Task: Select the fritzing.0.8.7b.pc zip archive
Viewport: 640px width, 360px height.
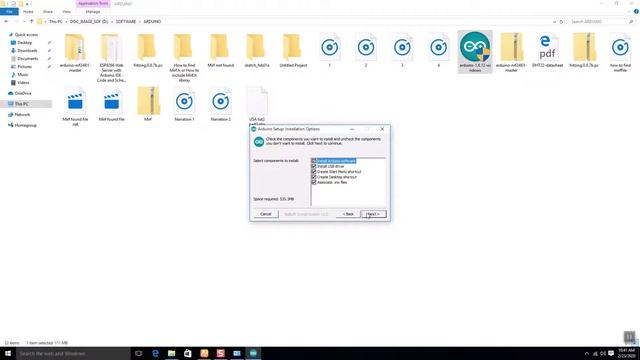Action: (584, 50)
